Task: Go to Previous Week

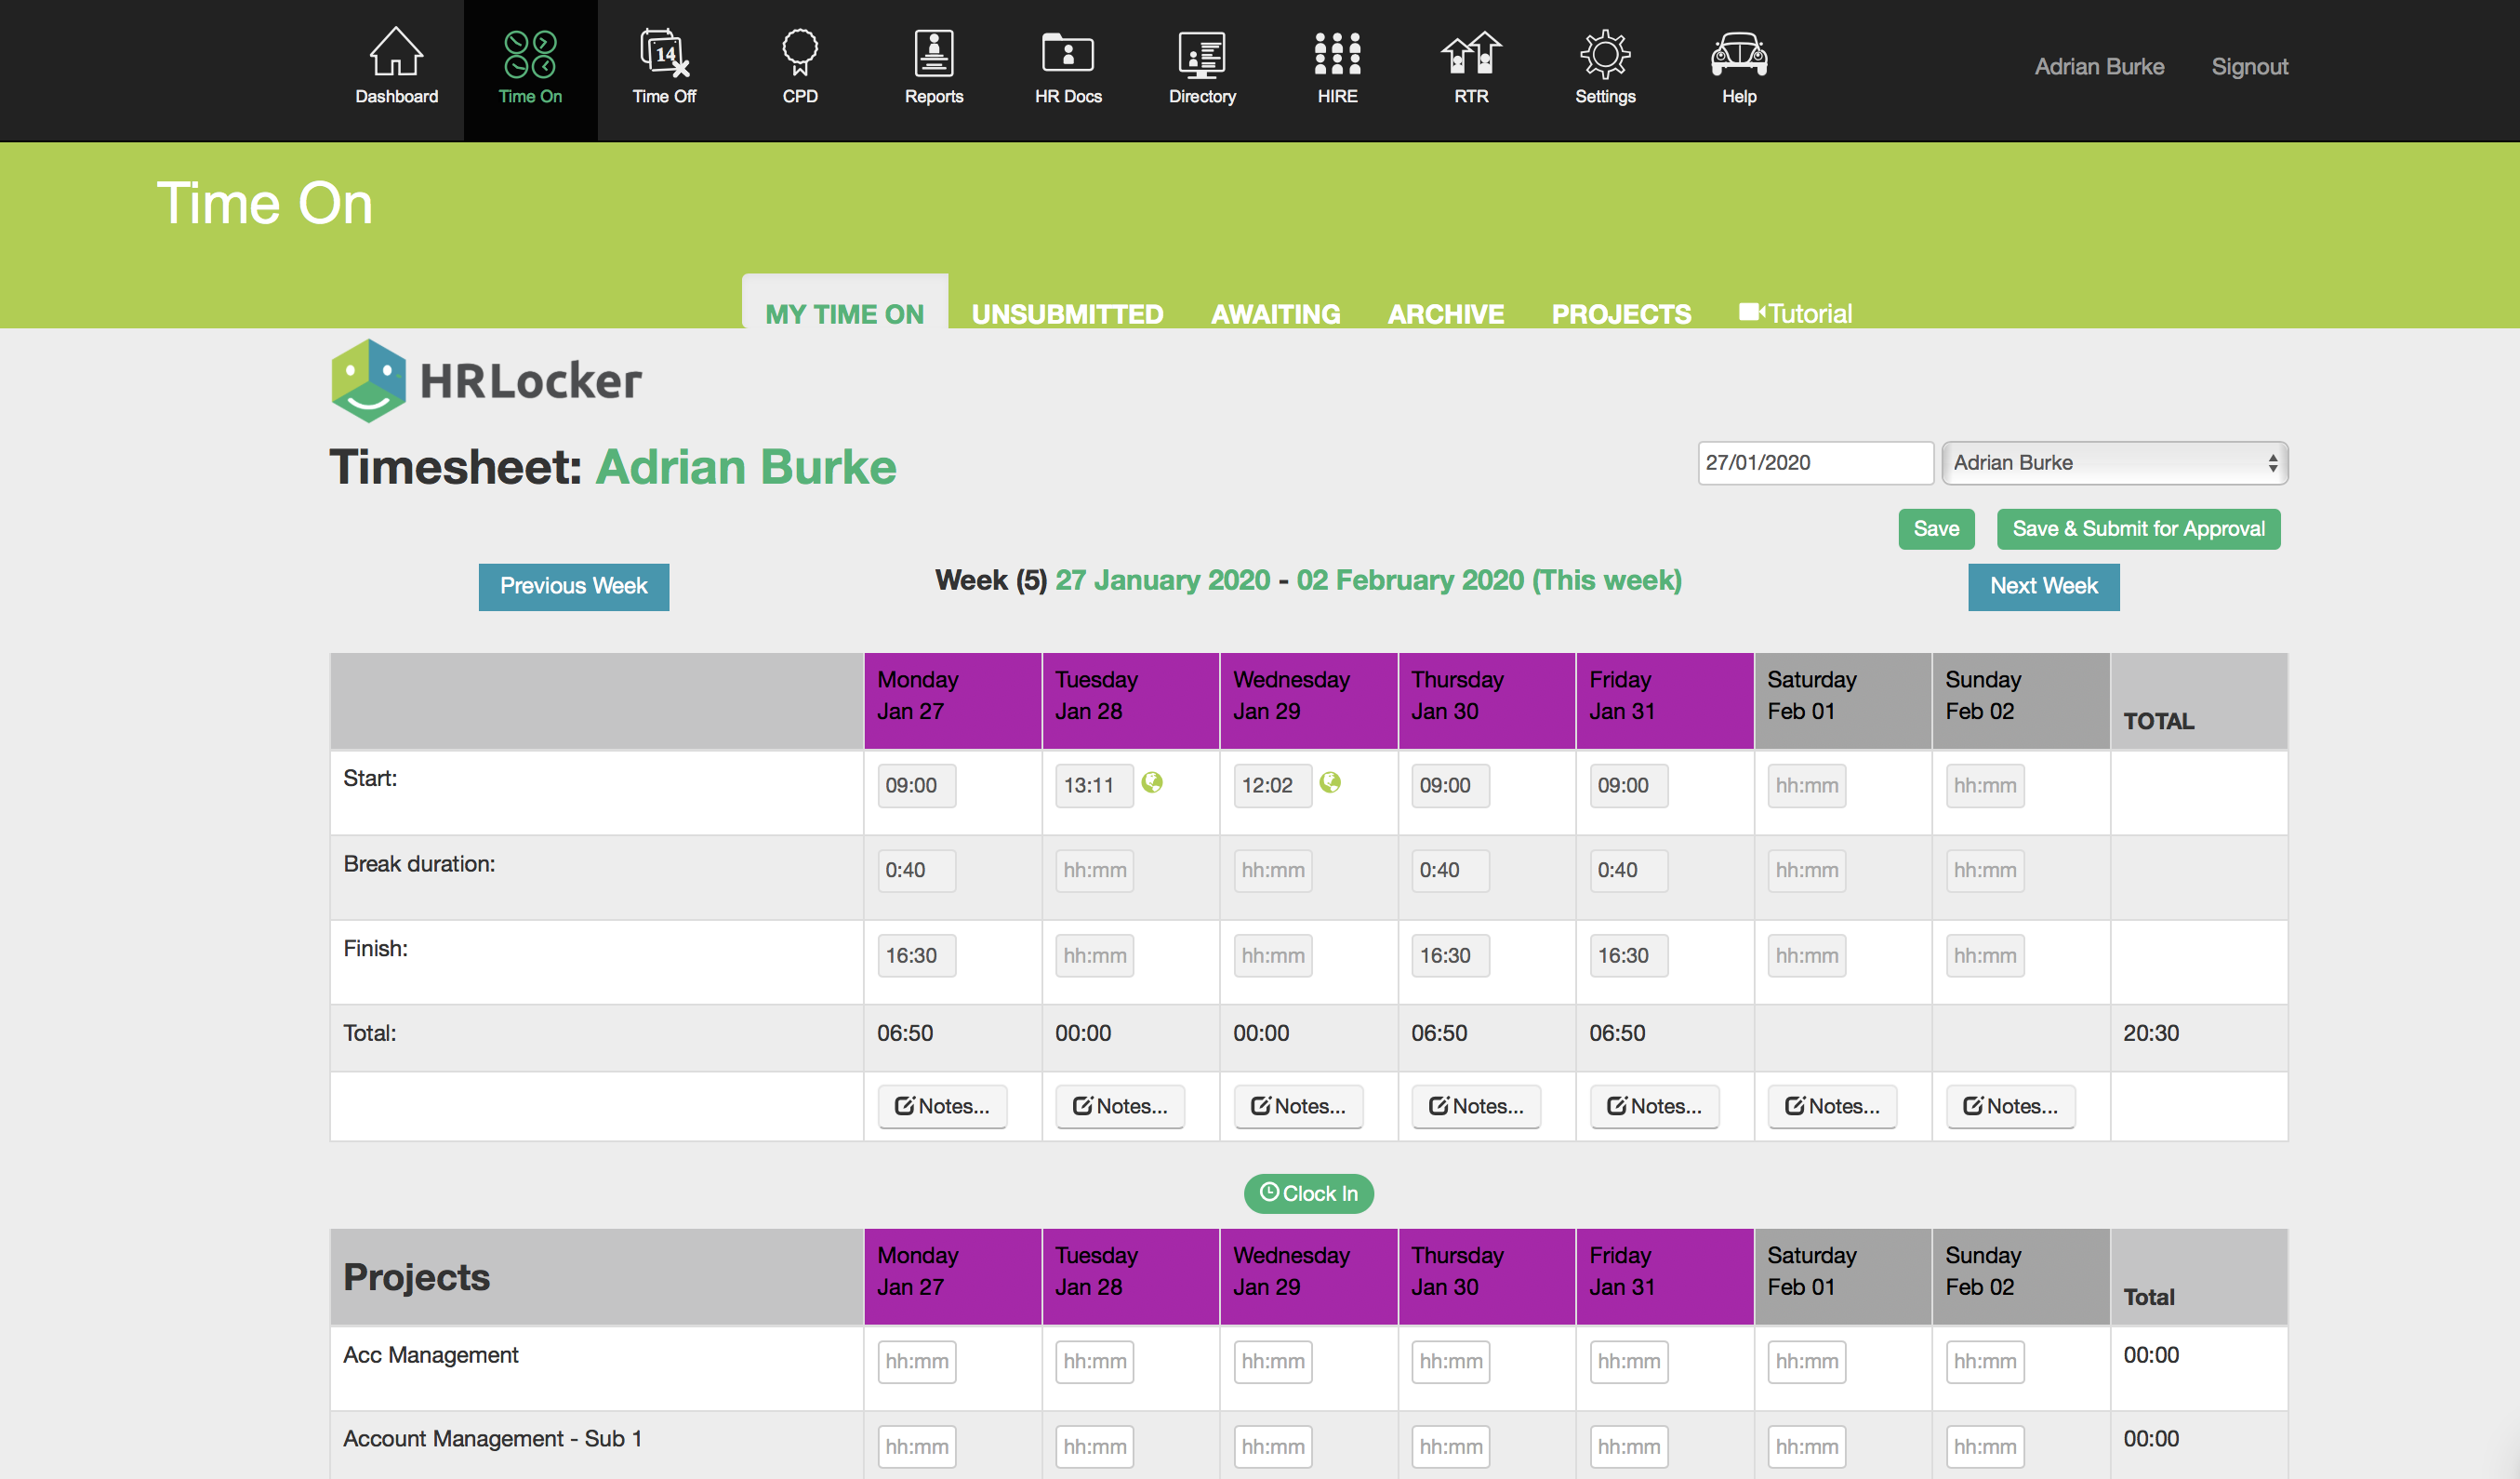Action: (x=573, y=586)
